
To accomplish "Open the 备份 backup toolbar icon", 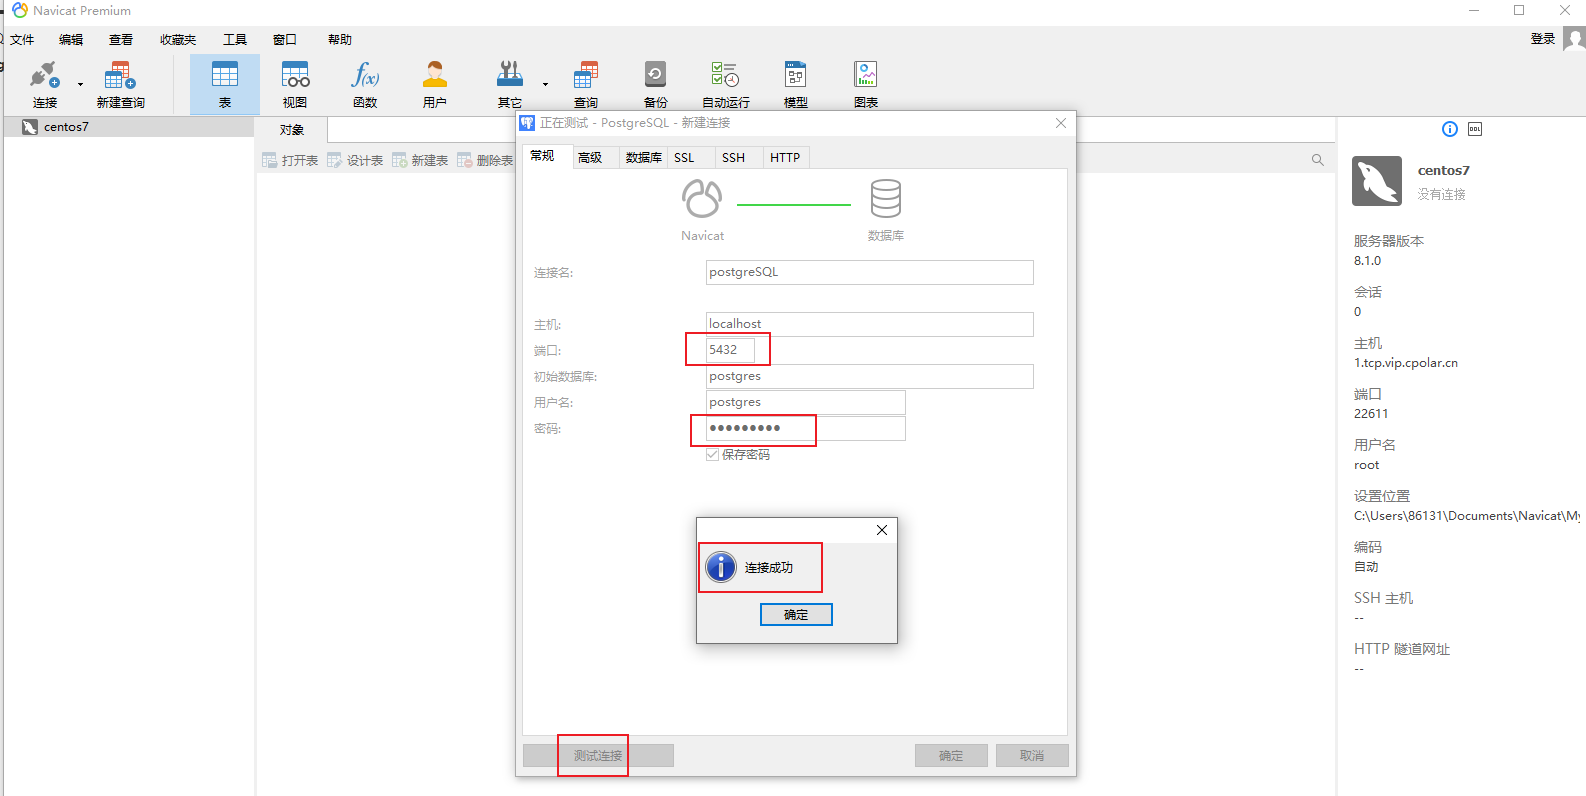I will (x=655, y=84).
